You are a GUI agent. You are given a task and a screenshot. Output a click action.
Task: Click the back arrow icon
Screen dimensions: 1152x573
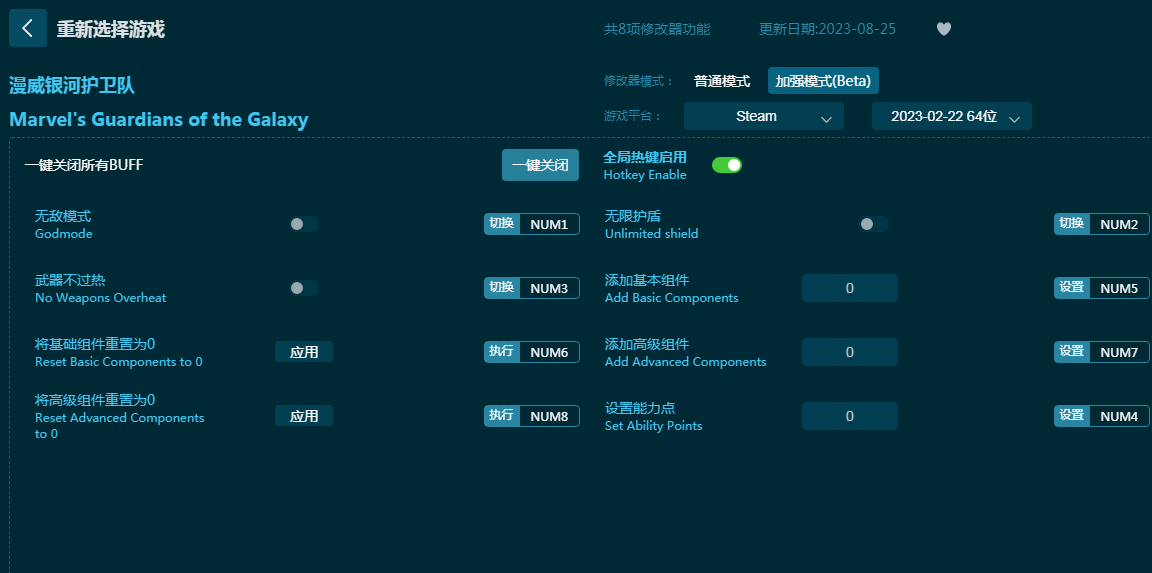click(x=27, y=28)
